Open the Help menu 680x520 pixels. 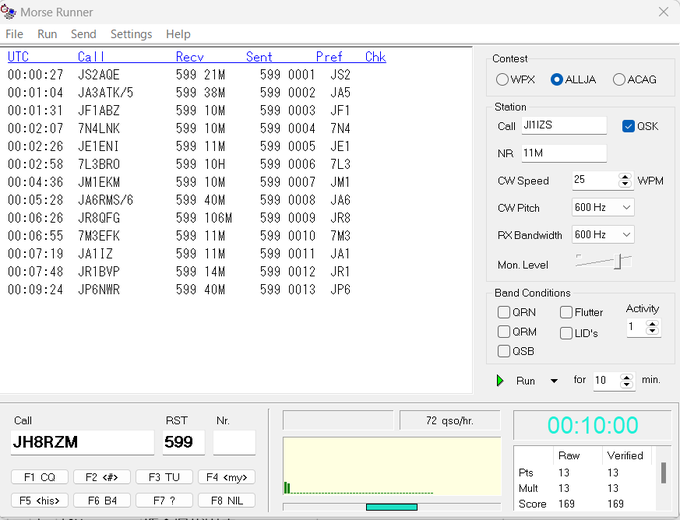pyautogui.click(x=178, y=34)
